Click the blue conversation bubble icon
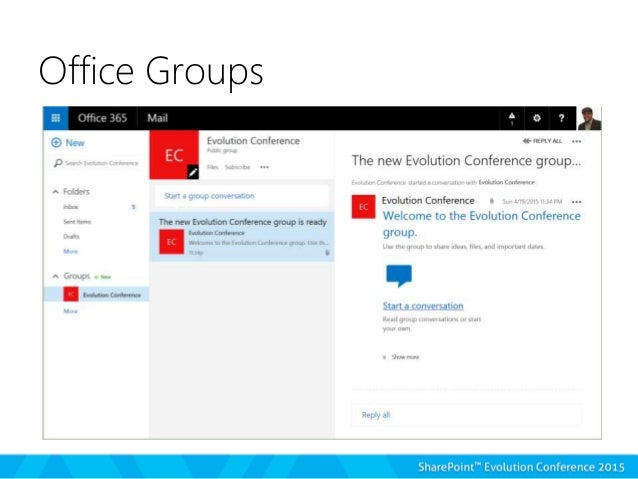Image resolution: width=638 pixels, height=479 pixels. 399,276
